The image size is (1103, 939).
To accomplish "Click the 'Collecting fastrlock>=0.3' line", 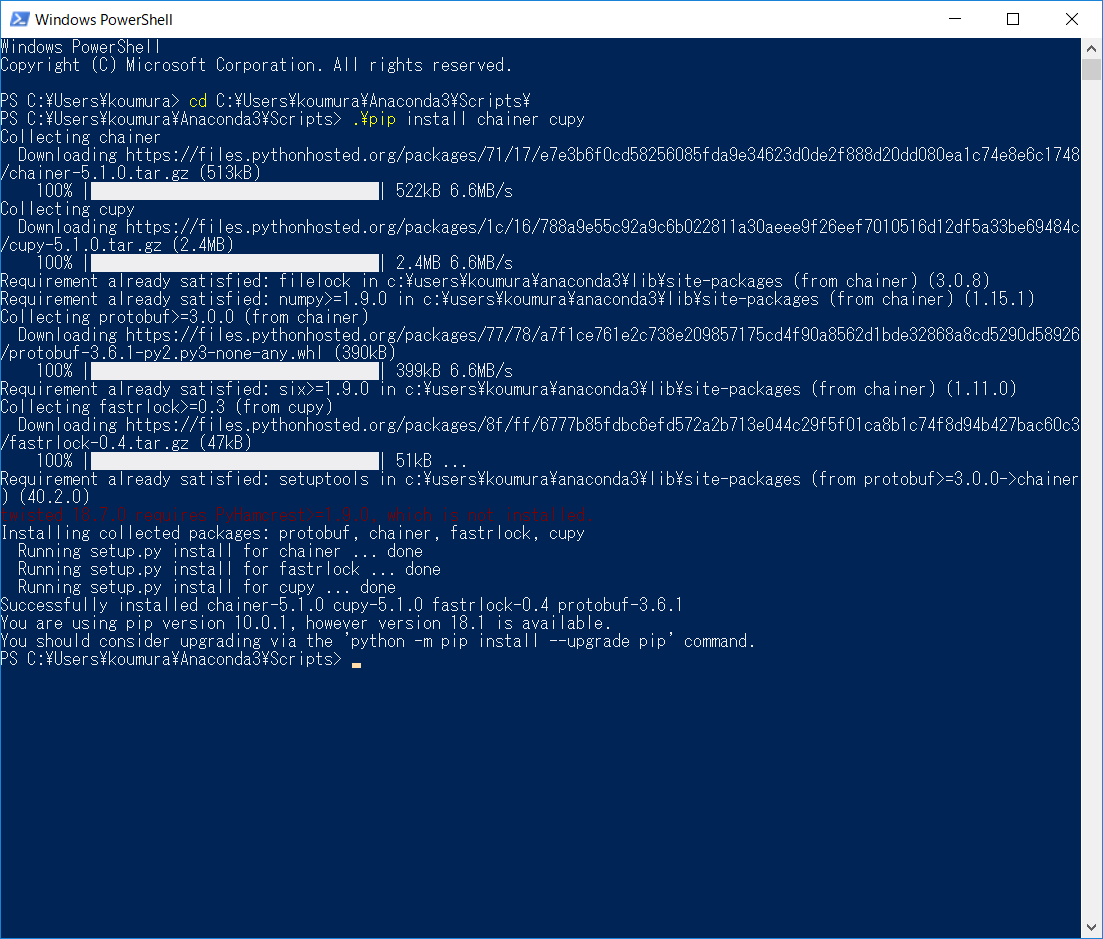I will click(167, 407).
